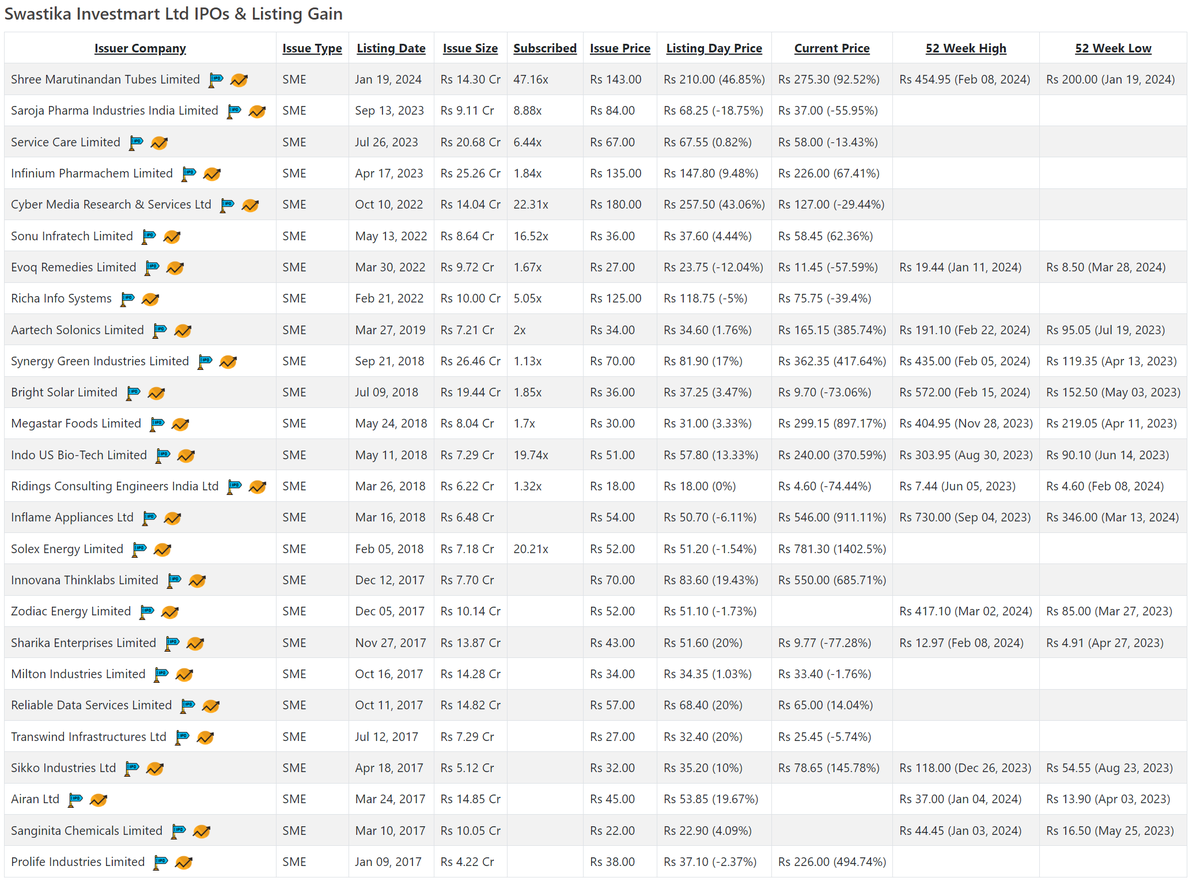Screen dimensions: 1200x885
Task: Open the trend chart icon for Aartech Solonics Limited
Action: tap(182, 330)
